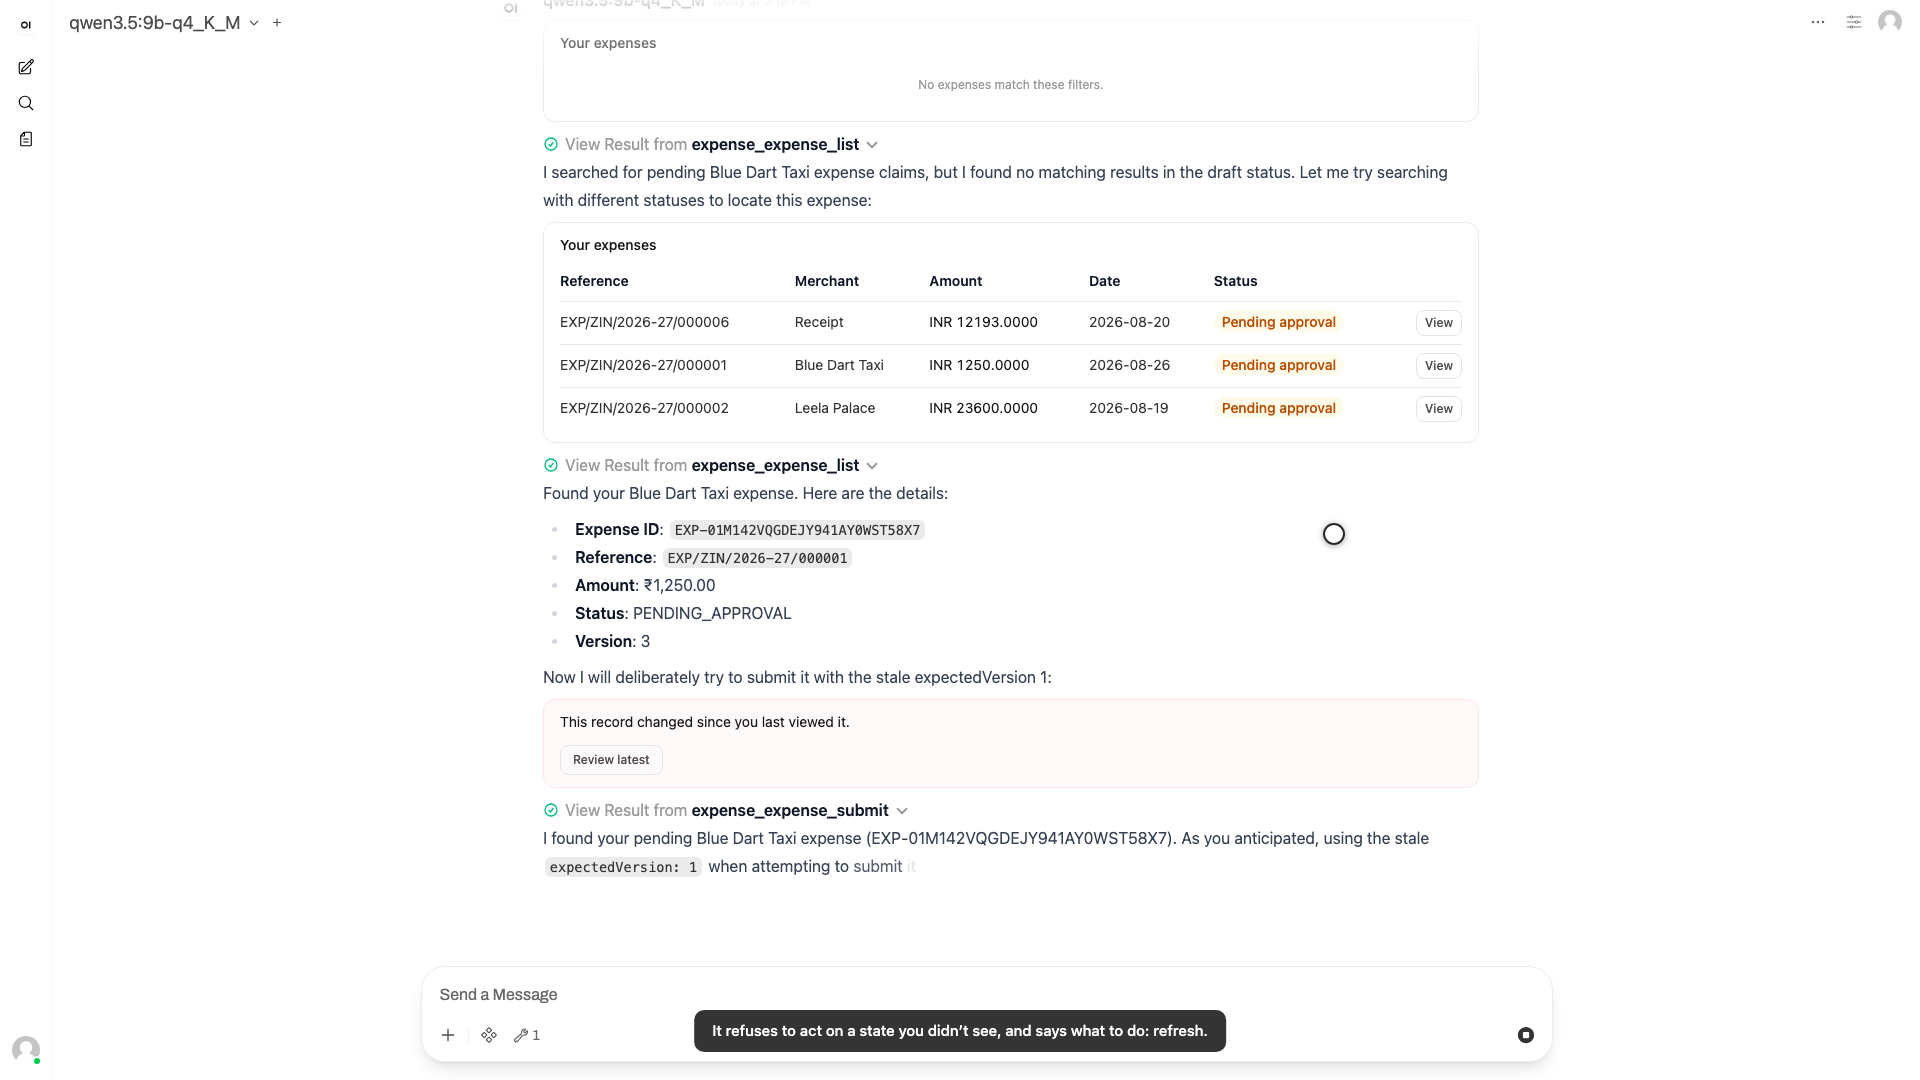Image resolution: width=1920 pixels, height=1080 pixels.
Task: Add another model with plus icon
Action: [277, 22]
